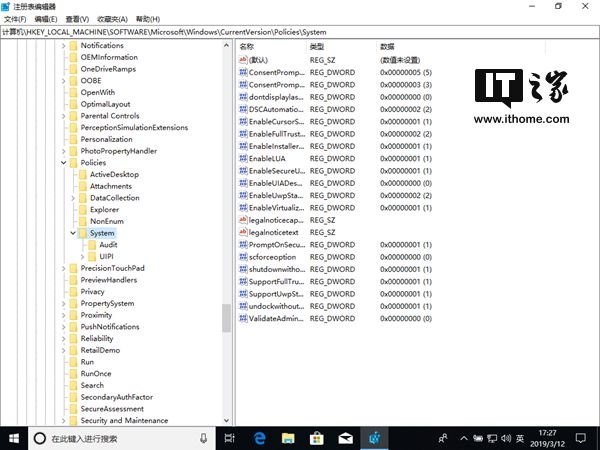Select the PromptOnSecu... value entry
Viewport: 600px width, 450px height.
pyautogui.click(x=277, y=245)
